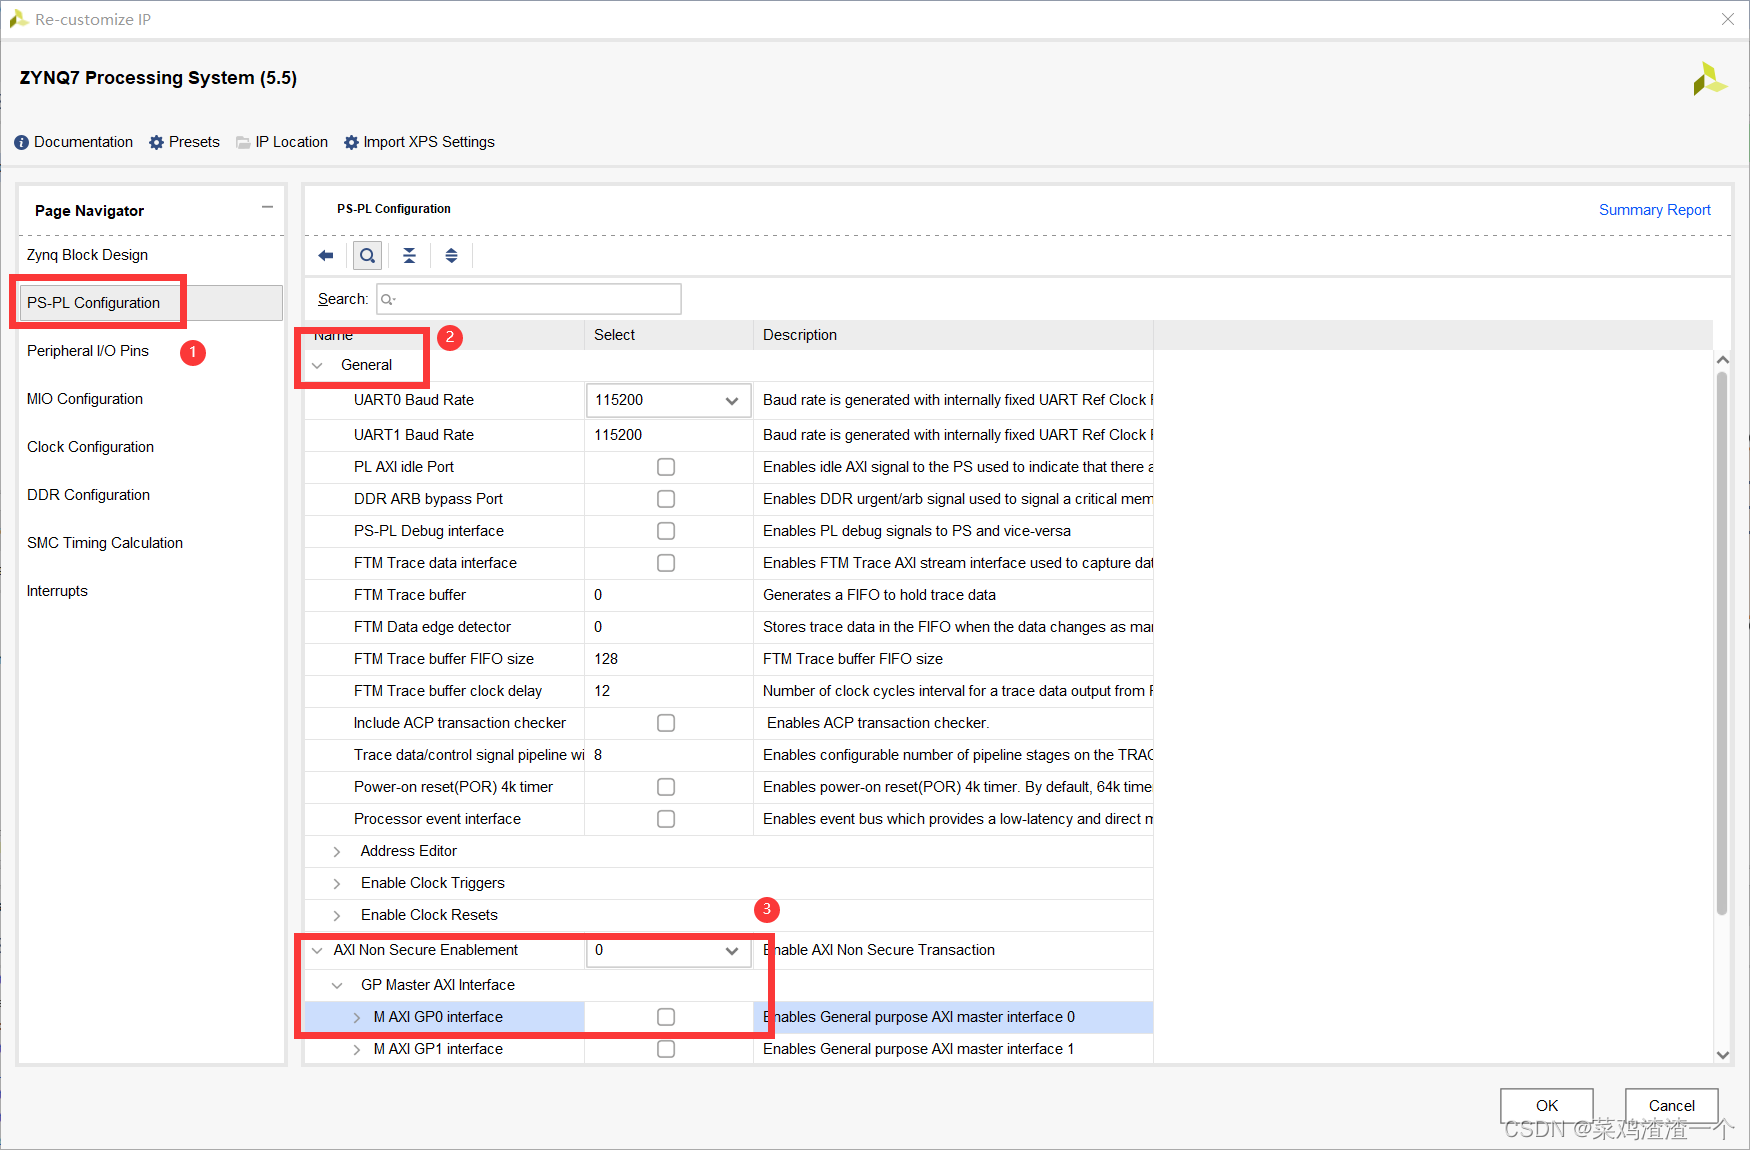
Task: Expand Enable Clock Resets section
Action: tap(337, 916)
